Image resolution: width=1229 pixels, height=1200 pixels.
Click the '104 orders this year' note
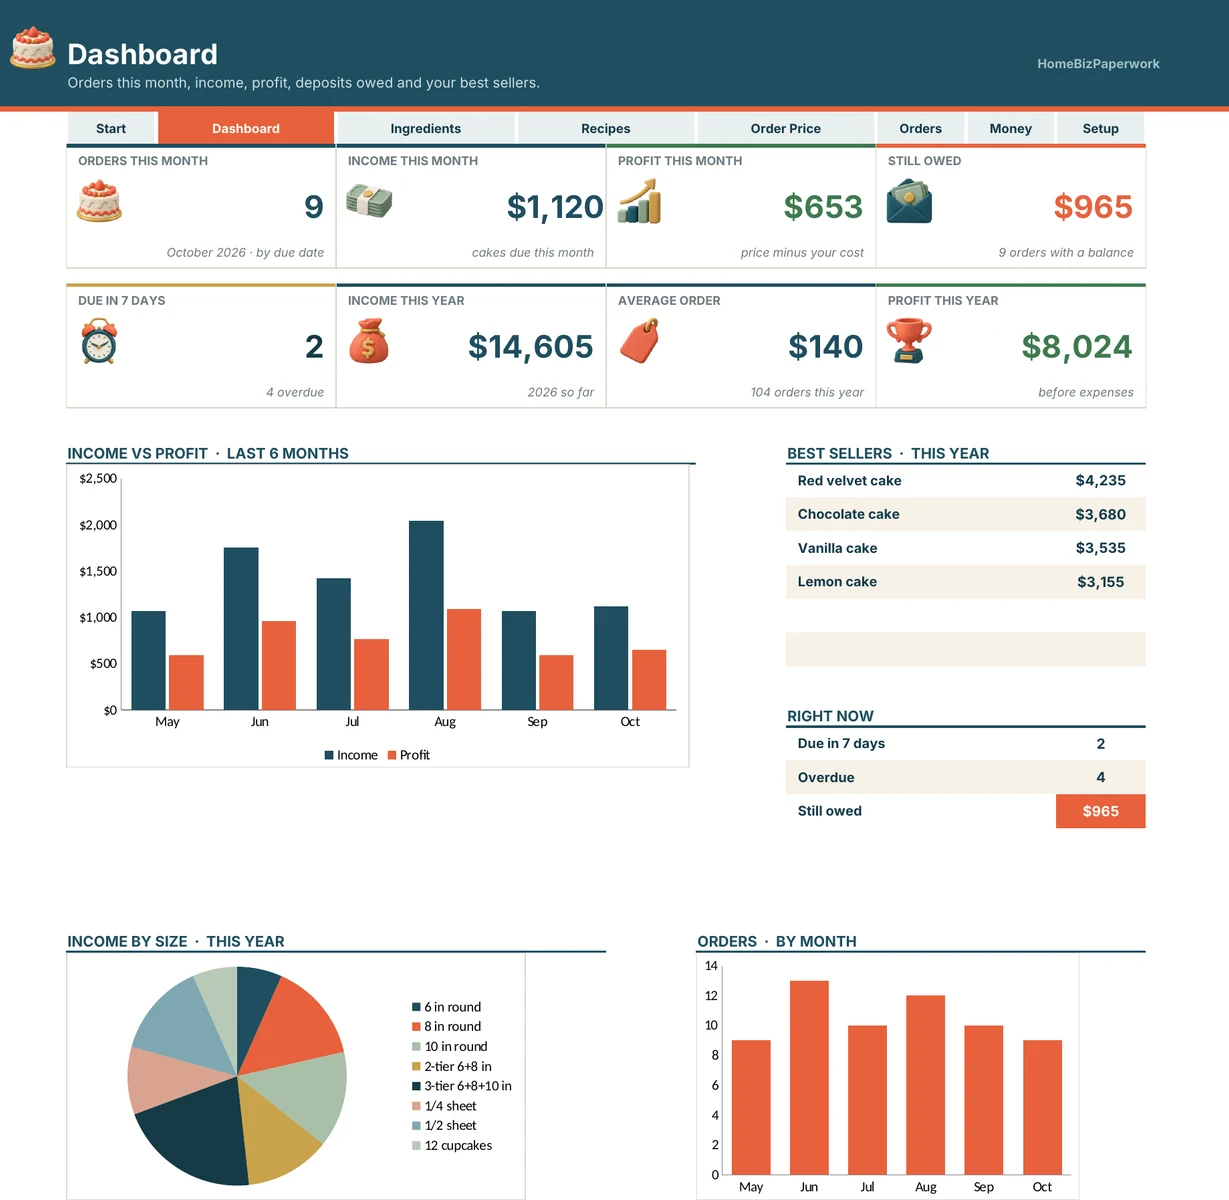(x=807, y=392)
